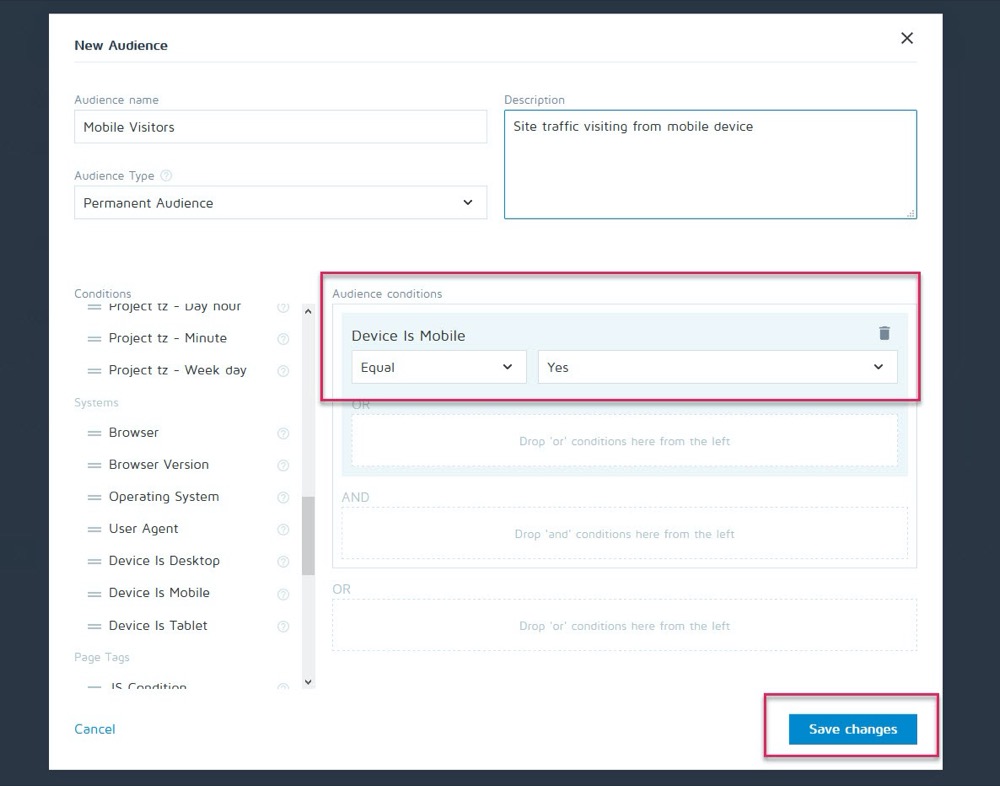Open the Yes value dropdown
The image size is (1000, 786).
pyautogui.click(x=716, y=367)
